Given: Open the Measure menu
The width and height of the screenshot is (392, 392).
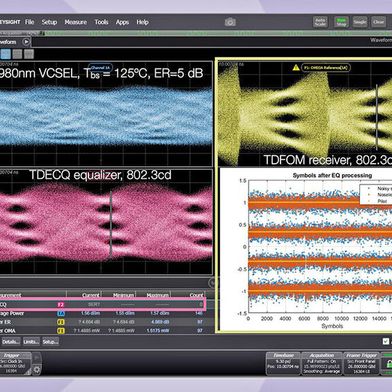Looking at the screenshot, I should click(x=76, y=22).
